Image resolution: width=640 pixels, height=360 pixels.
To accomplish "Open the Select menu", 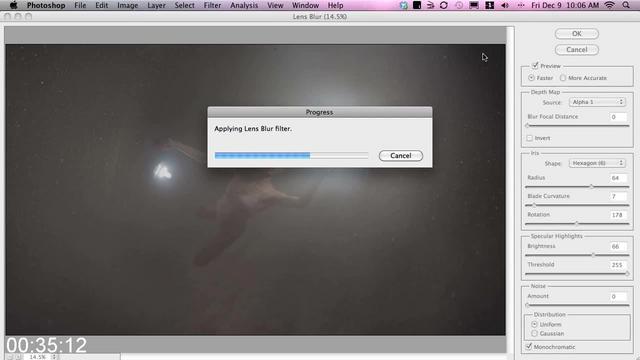I will click(184, 5).
